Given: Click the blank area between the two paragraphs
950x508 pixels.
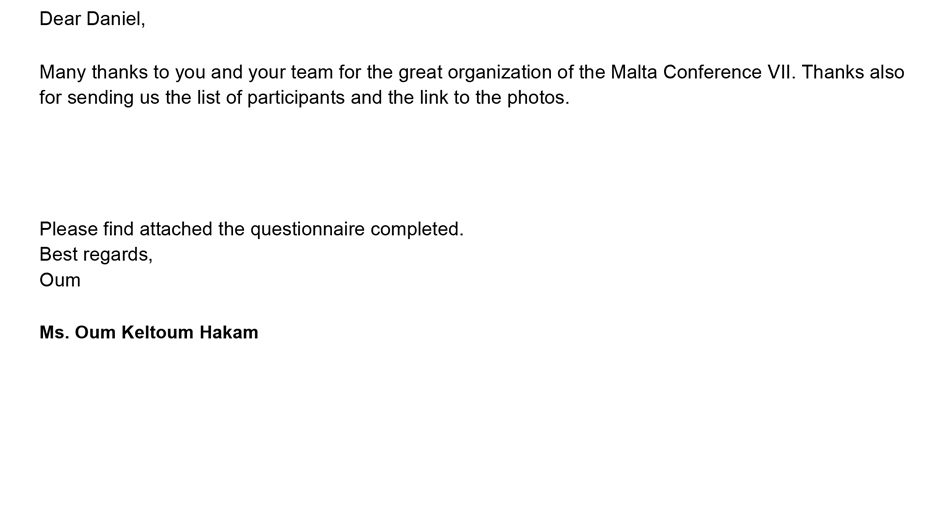Looking at the screenshot, I should tap(475, 164).
